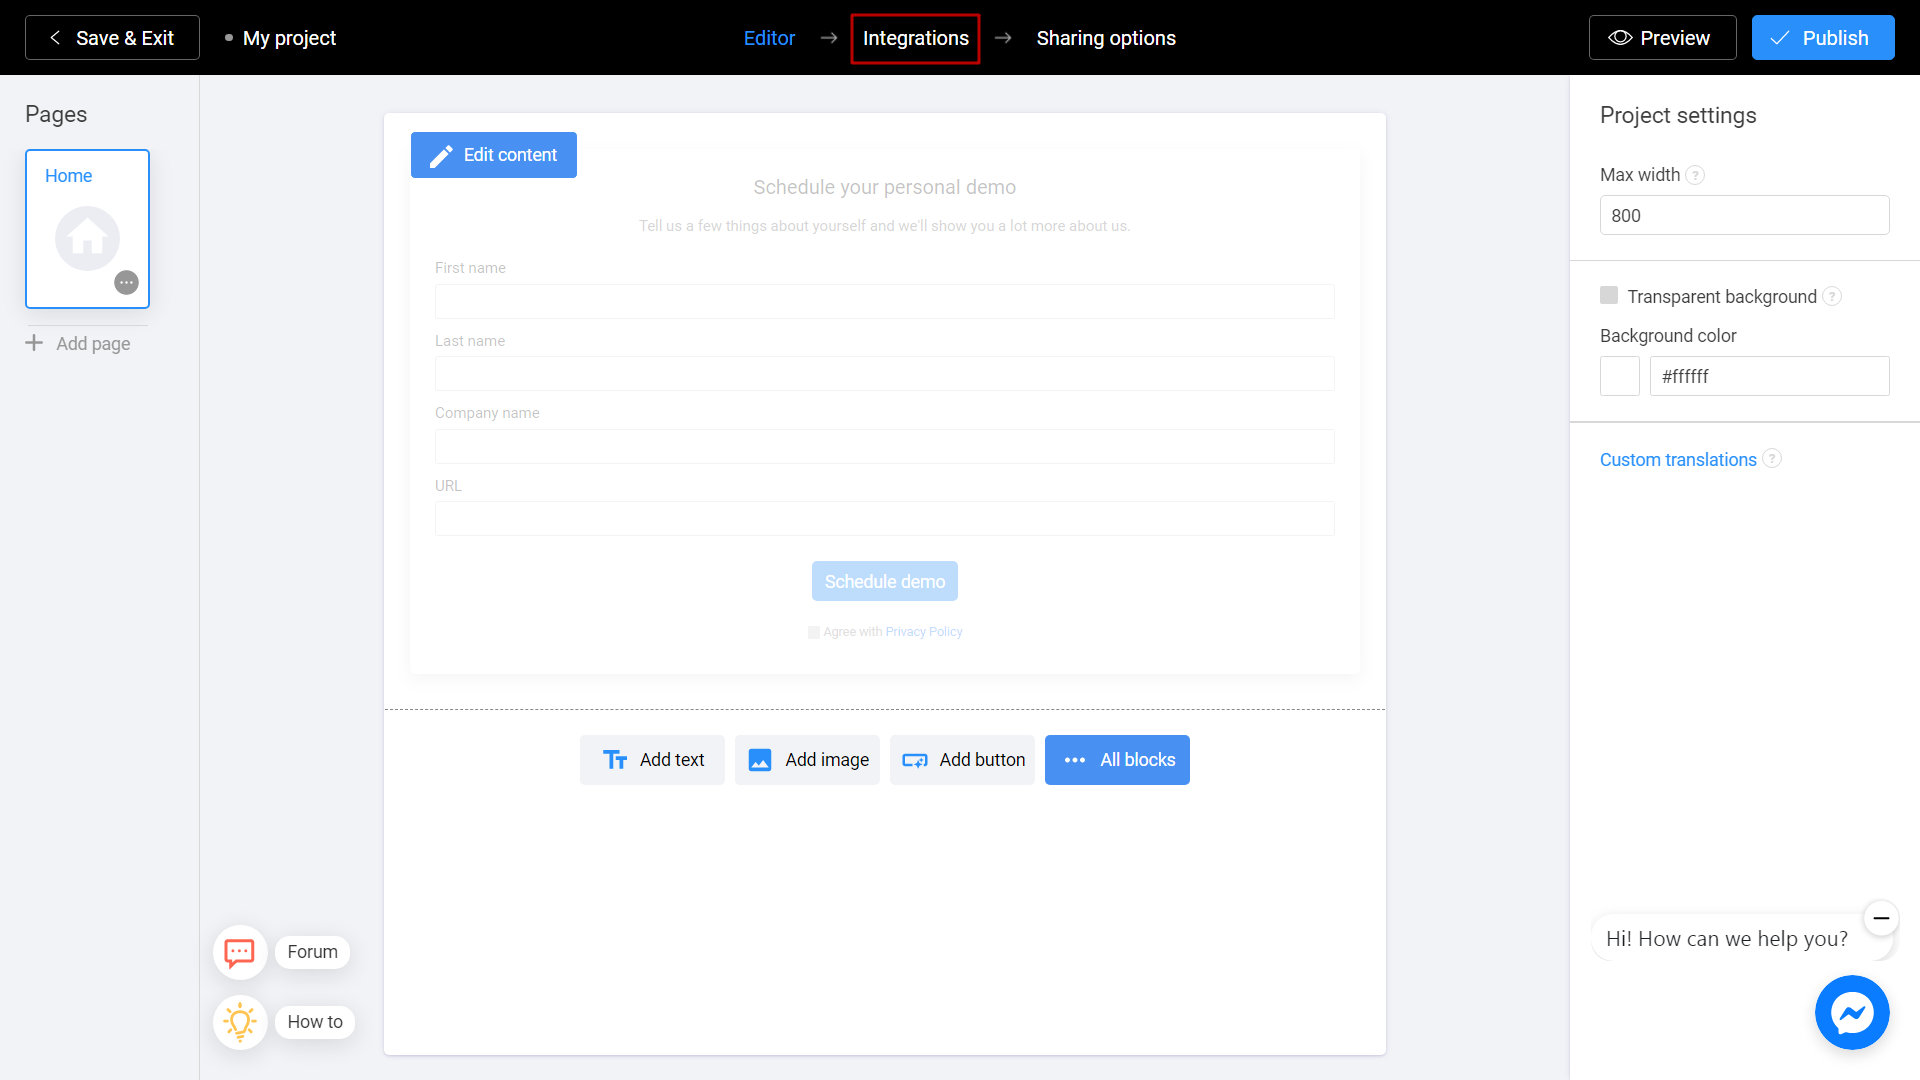This screenshot has width=1920, height=1080.
Task: Enable Agree with Privacy Policy checkbox
Action: coord(812,630)
